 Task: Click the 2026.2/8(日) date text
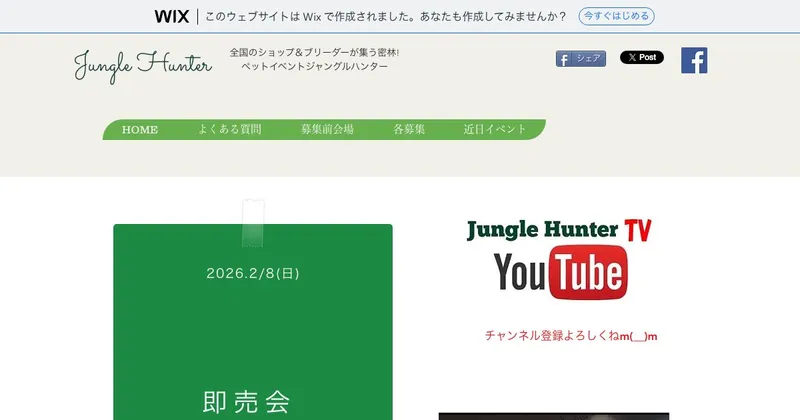coord(253,274)
